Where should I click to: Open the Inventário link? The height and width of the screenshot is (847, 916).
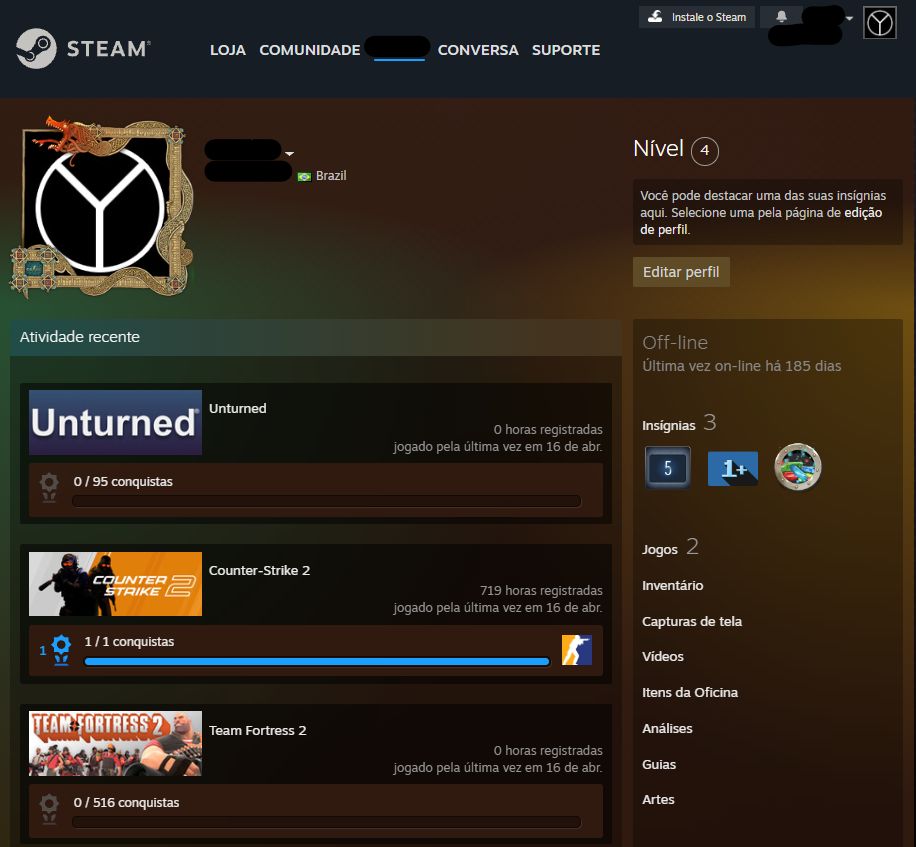(x=672, y=585)
